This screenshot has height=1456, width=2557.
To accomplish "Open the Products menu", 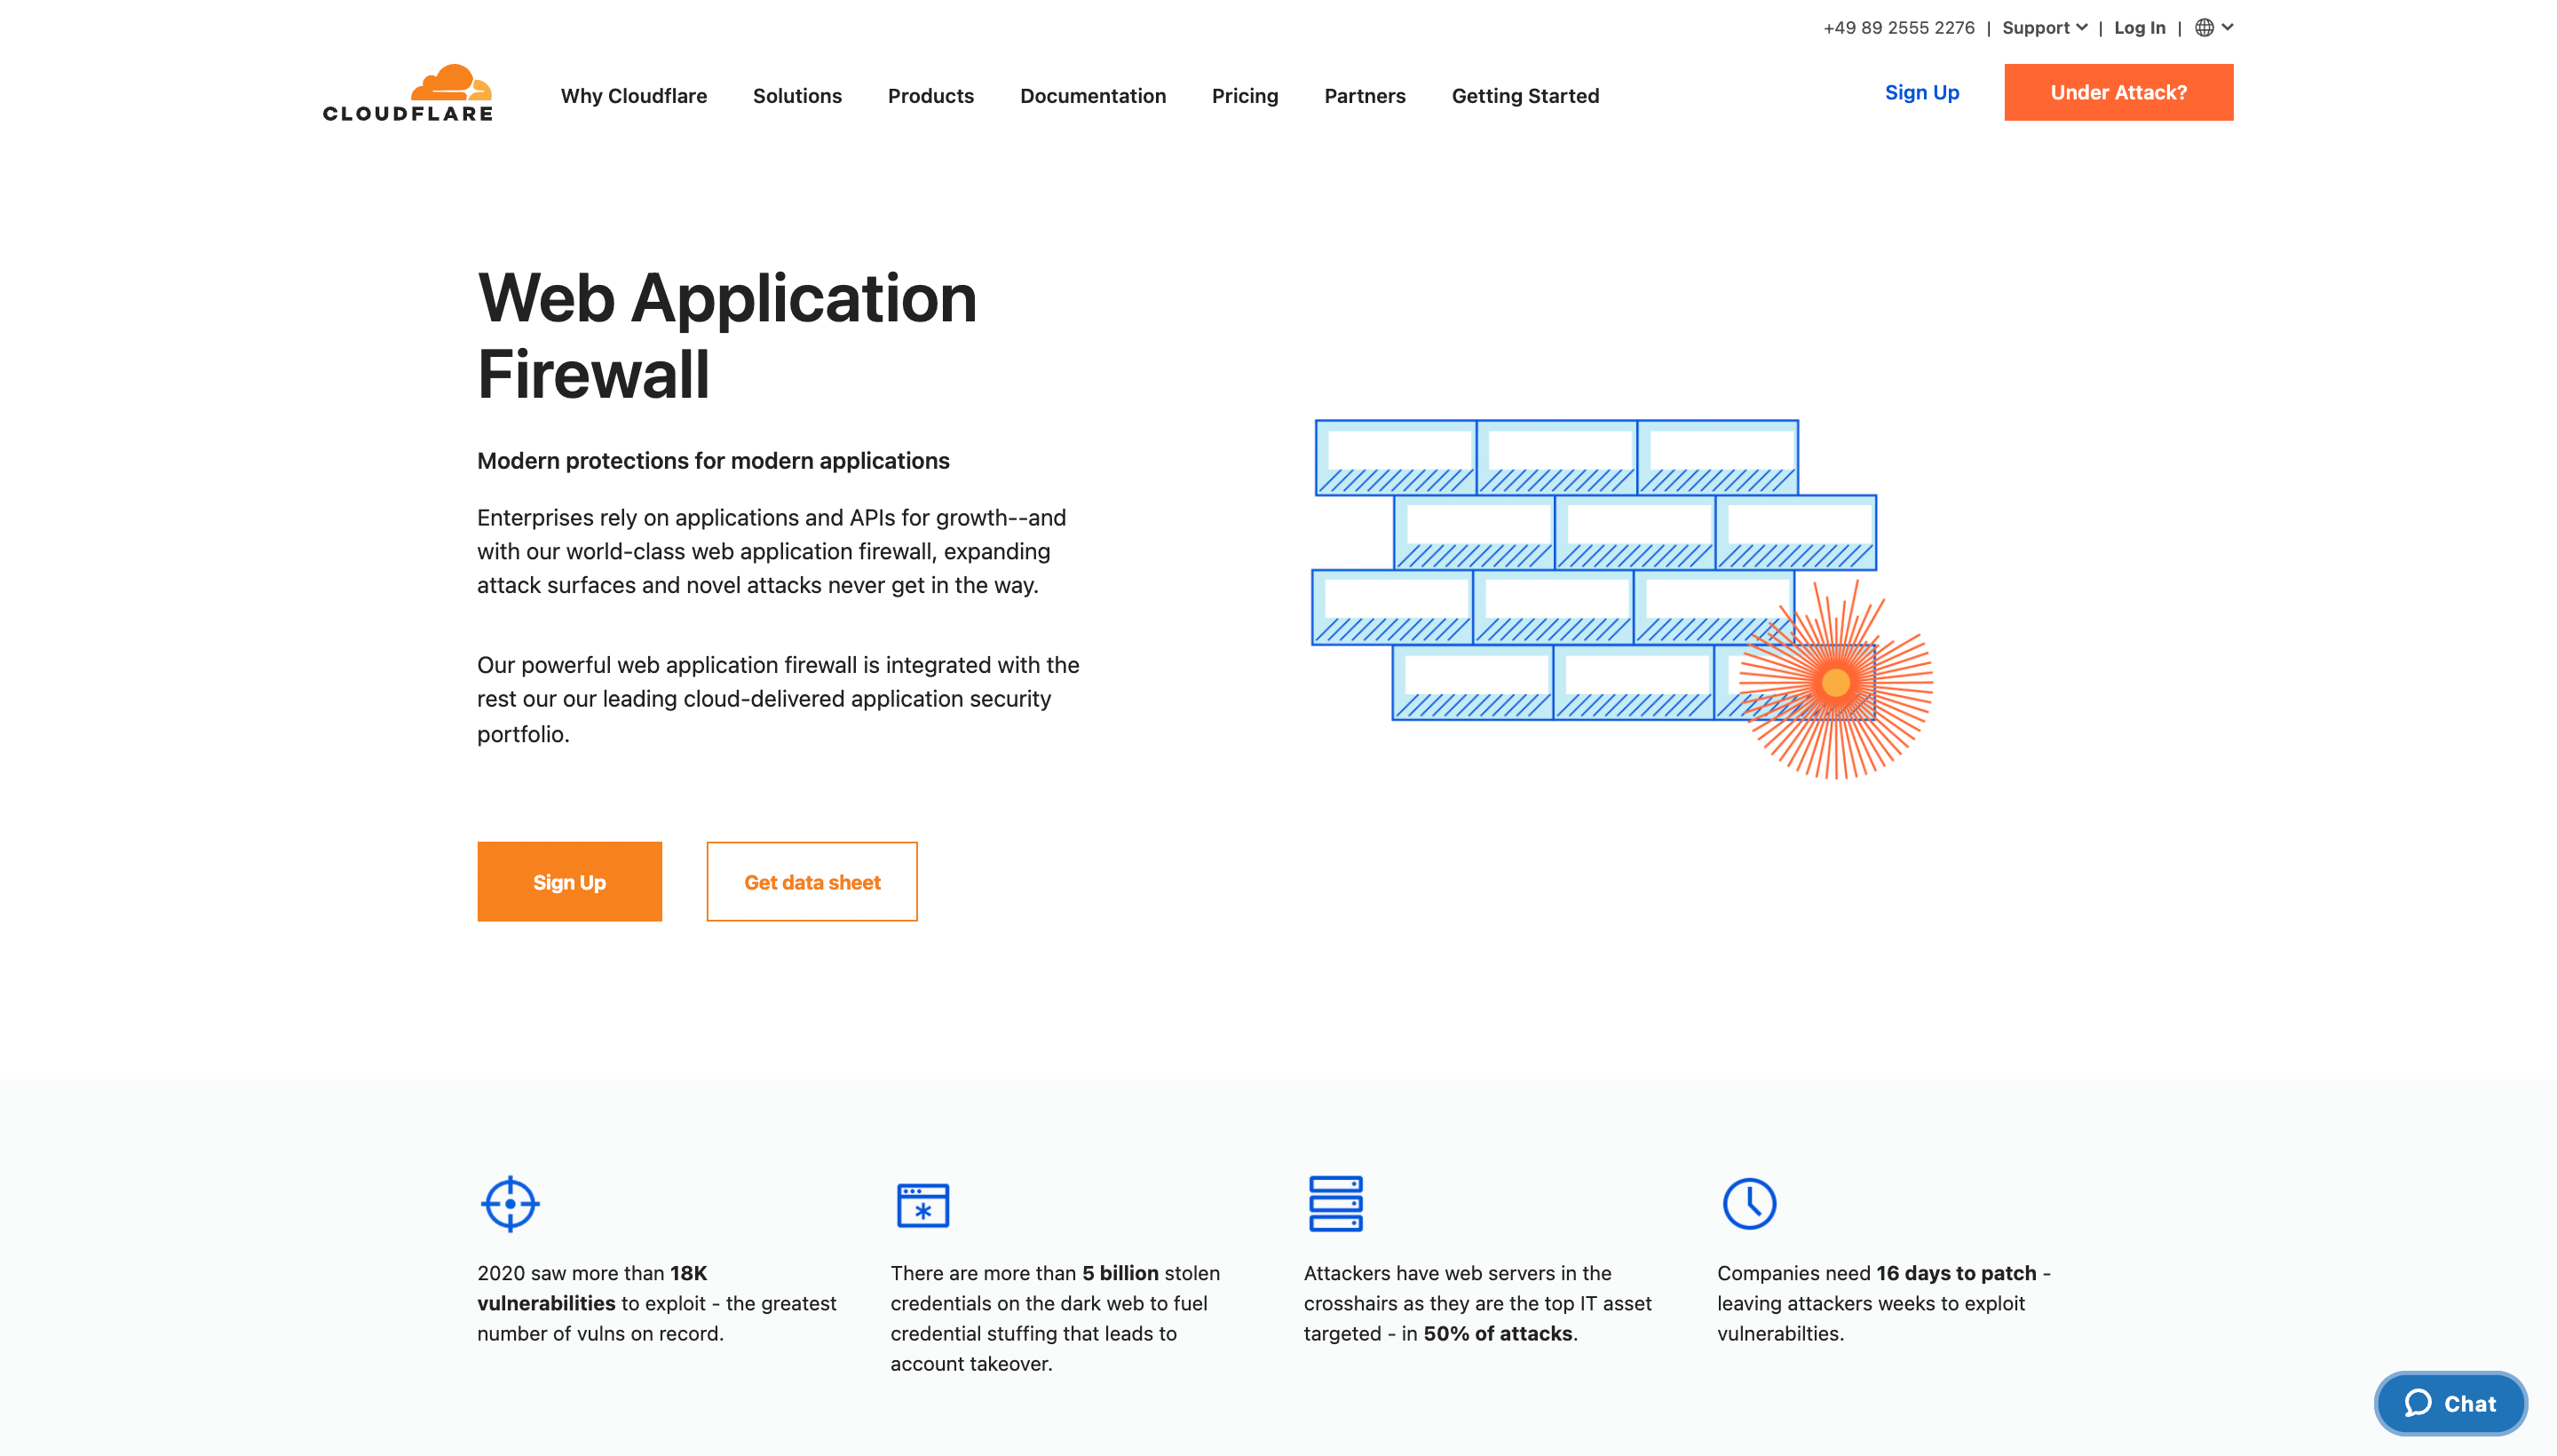I will tap(930, 96).
